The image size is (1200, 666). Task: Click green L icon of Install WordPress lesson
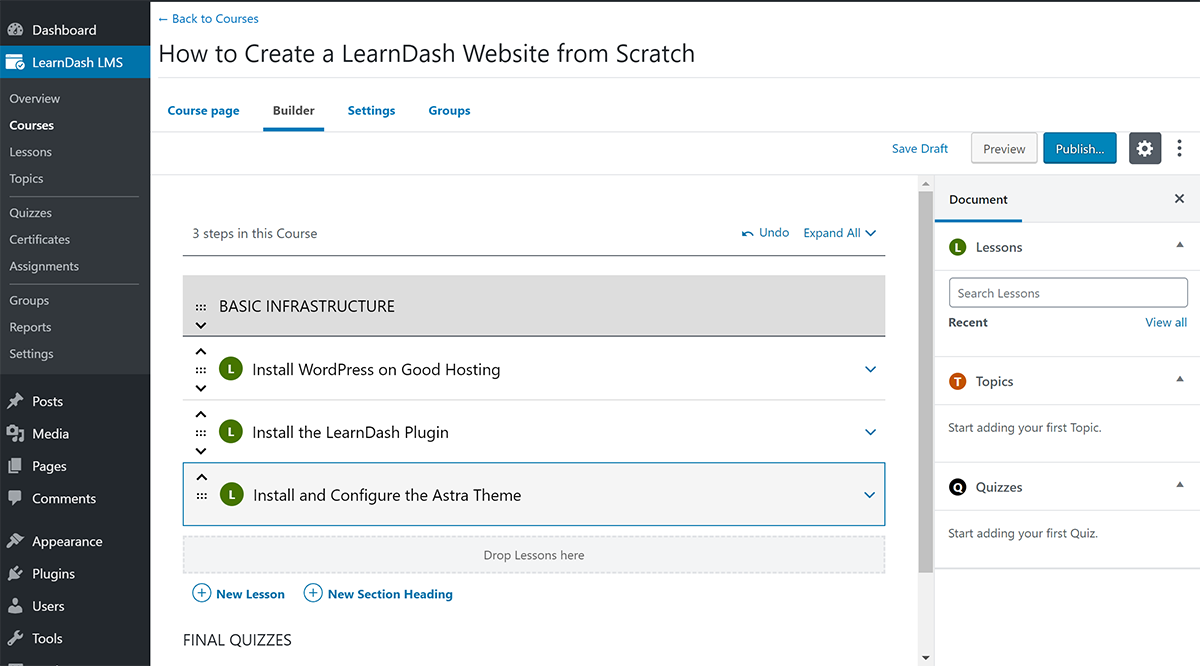(231, 369)
